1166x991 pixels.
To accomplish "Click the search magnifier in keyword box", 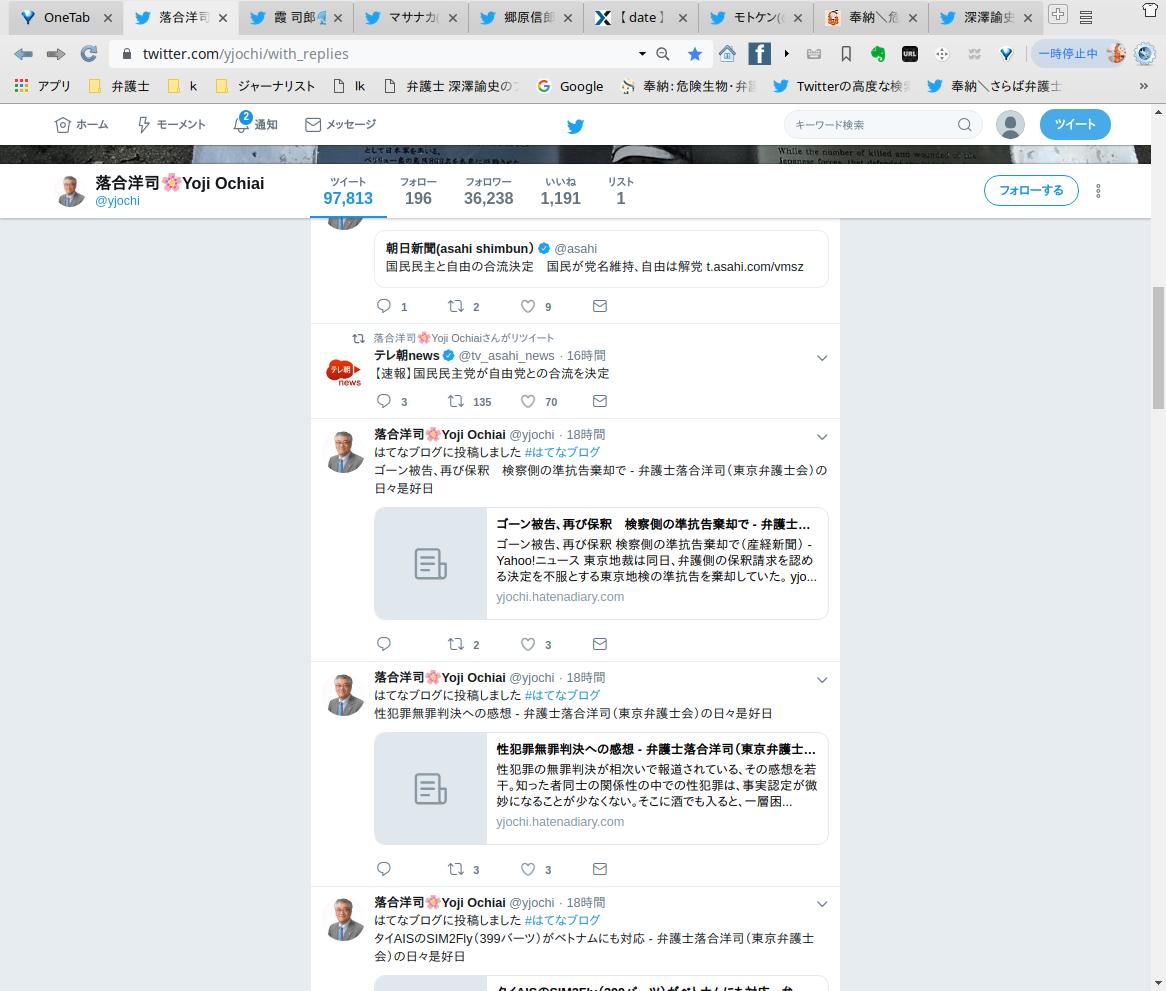I will coord(964,124).
